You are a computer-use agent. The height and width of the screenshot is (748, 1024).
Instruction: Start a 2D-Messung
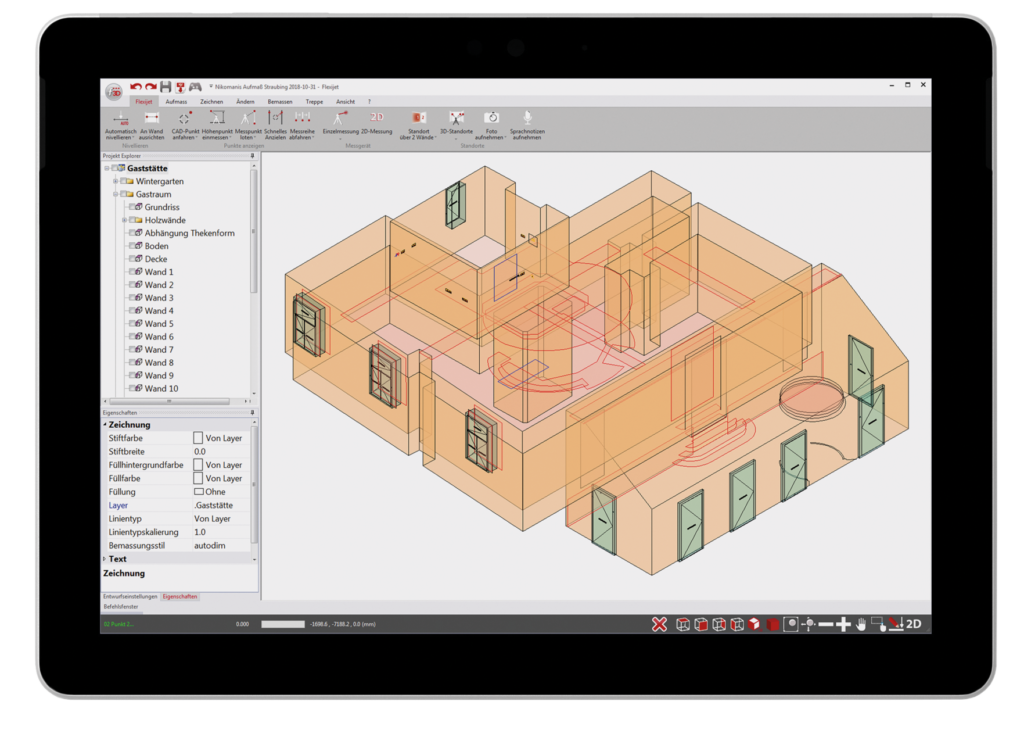[x=377, y=123]
